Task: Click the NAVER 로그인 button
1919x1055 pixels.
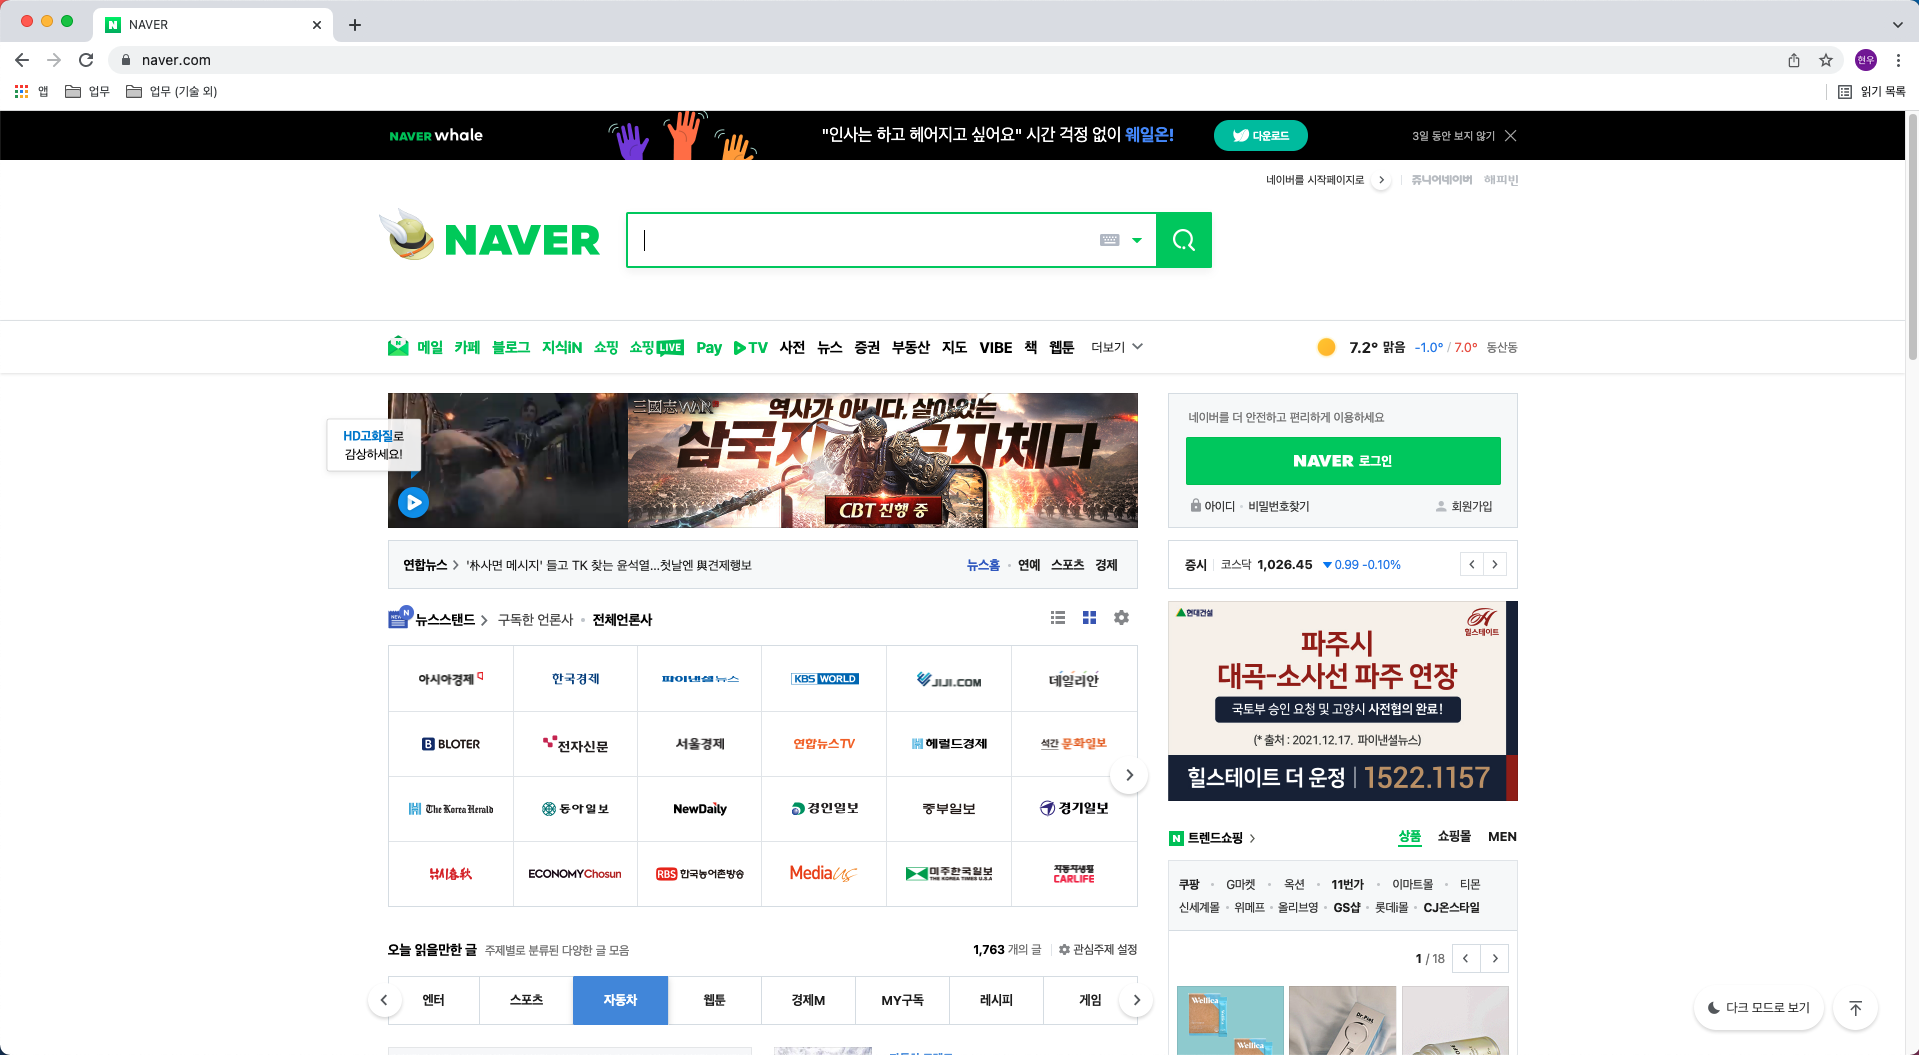Action: pyautogui.click(x=1343, y=461)
